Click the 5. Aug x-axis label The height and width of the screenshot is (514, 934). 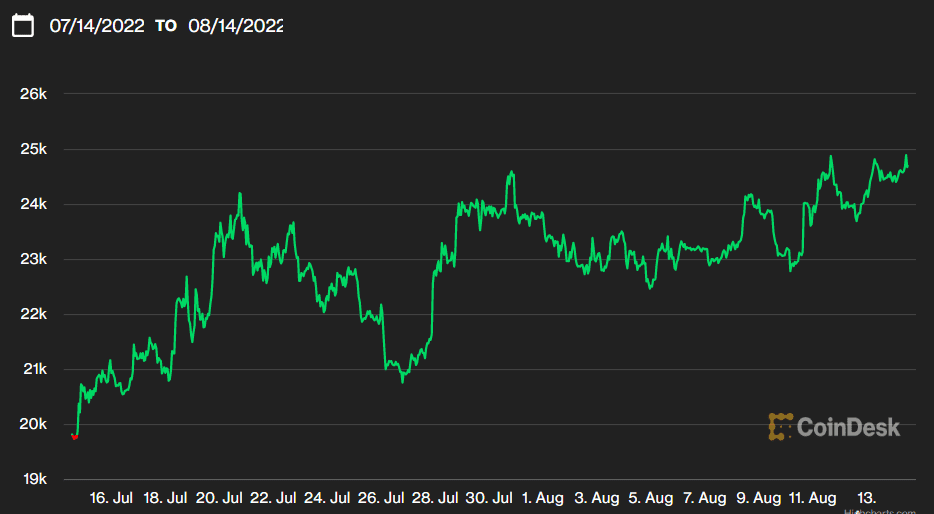coord(650,498)
